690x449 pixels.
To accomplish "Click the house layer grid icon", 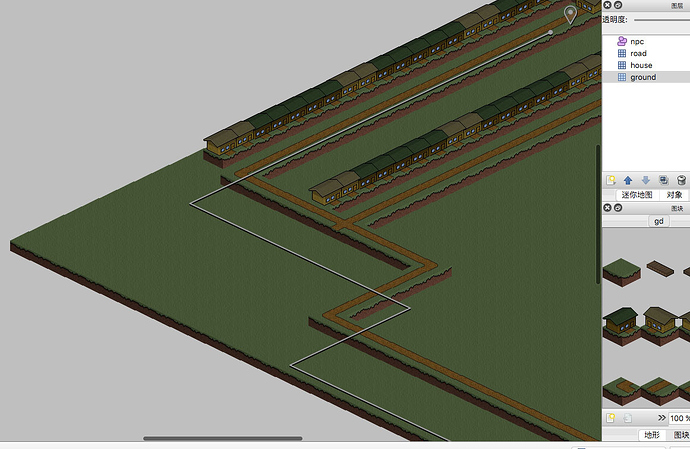I will tap(622, 65).
